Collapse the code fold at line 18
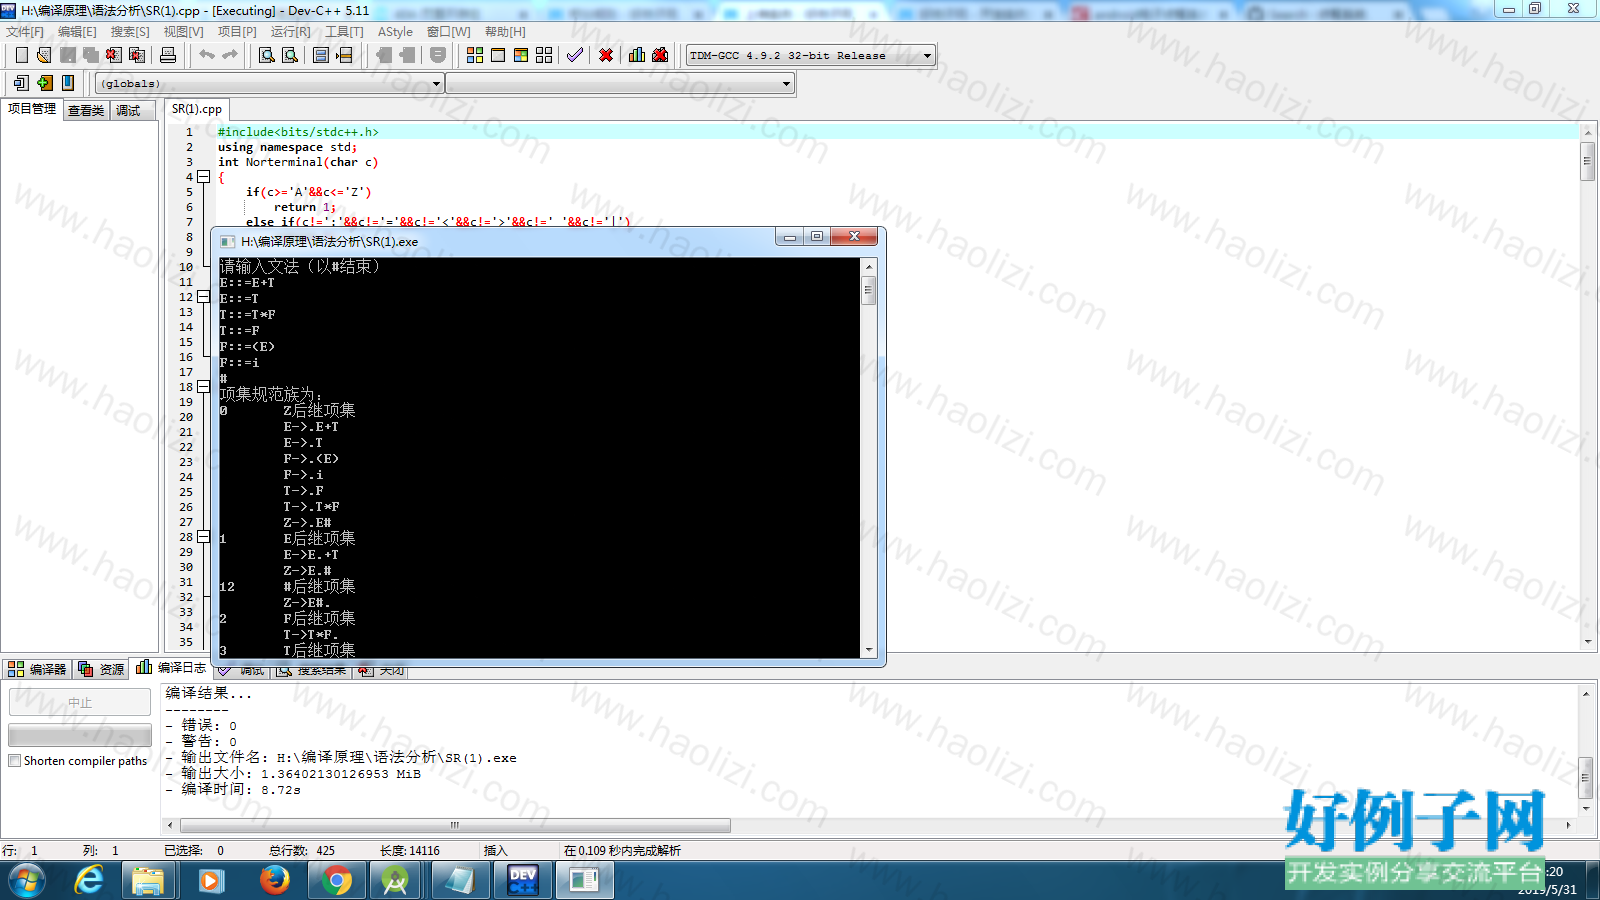Screen dimensions: 1600x900 tap(203, 387)
